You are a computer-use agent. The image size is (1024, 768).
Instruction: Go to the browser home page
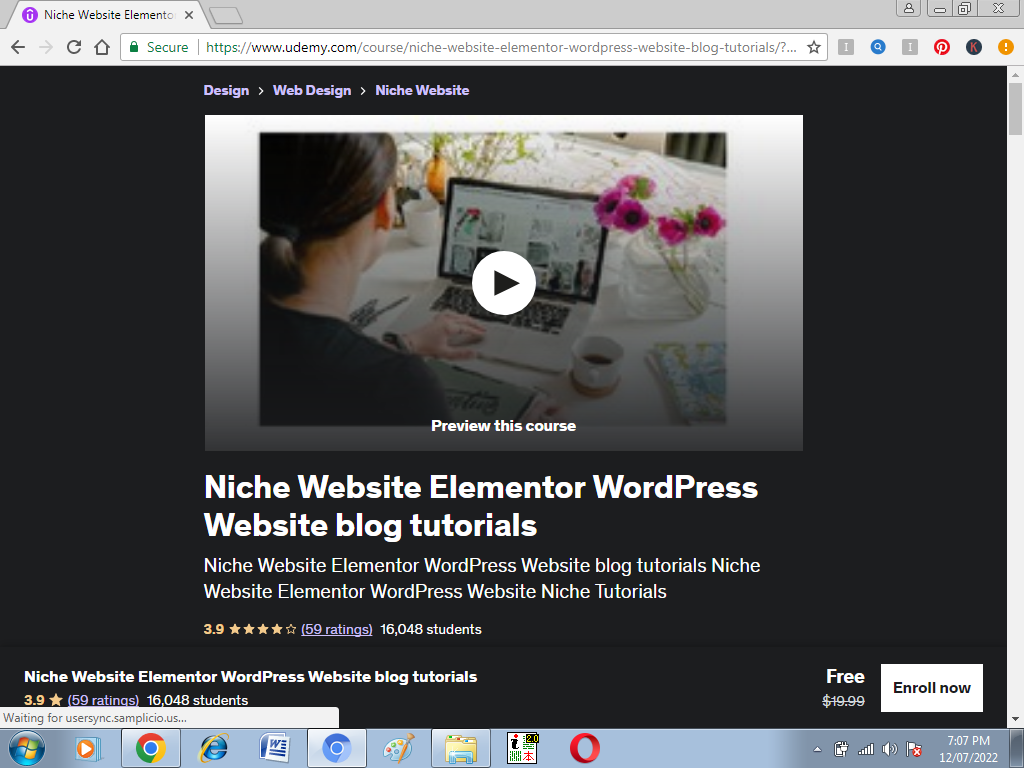click(102, 47)
